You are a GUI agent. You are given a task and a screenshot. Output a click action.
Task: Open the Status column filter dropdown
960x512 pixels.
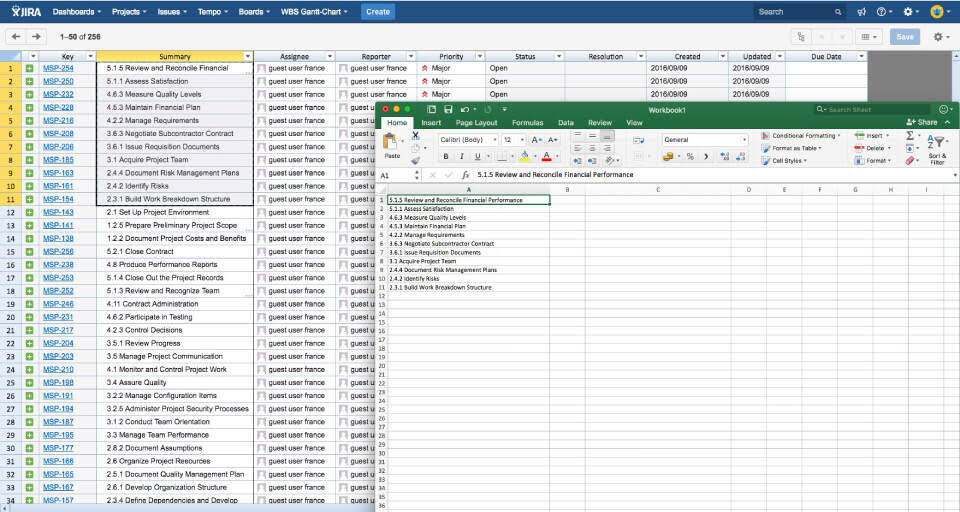[558, 56]
